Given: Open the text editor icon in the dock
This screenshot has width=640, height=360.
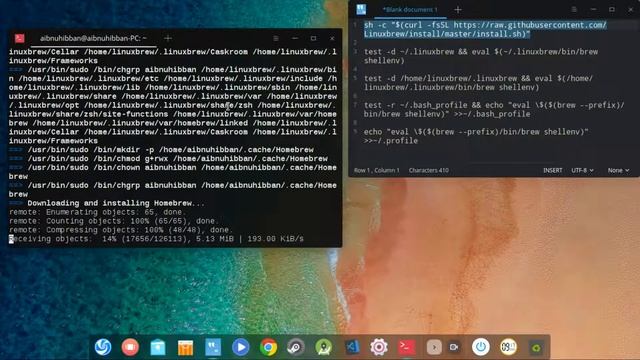Looking at the screenshot, I should coord(213,347).
